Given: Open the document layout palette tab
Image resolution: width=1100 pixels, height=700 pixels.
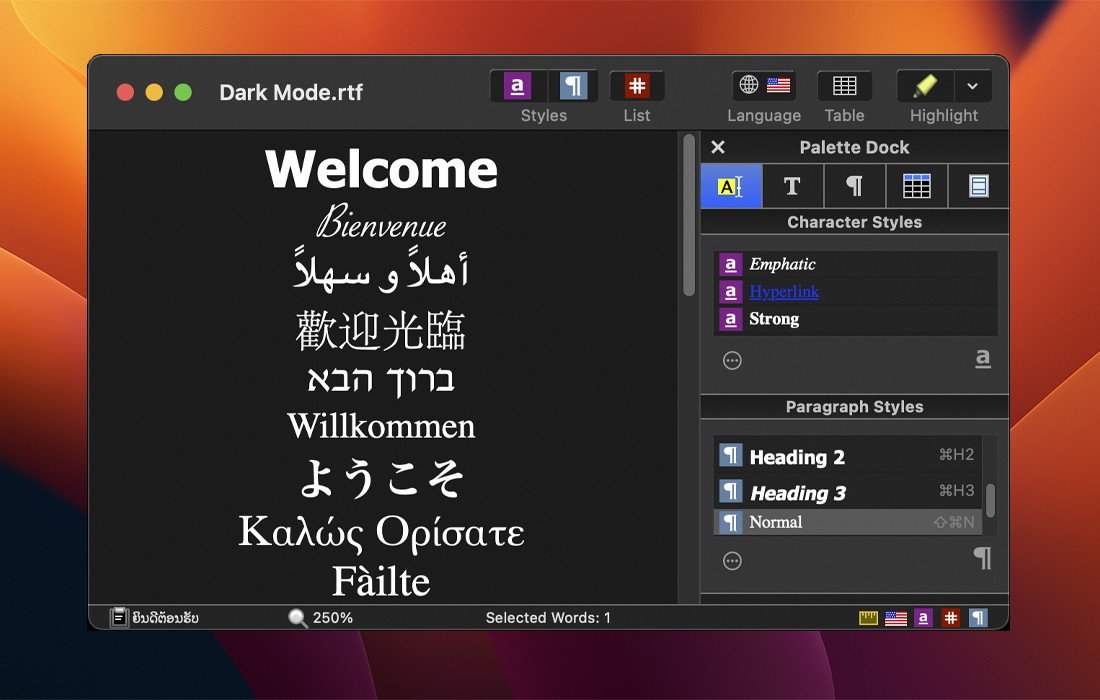Looking at the screenshot, I should pos(978,186).
